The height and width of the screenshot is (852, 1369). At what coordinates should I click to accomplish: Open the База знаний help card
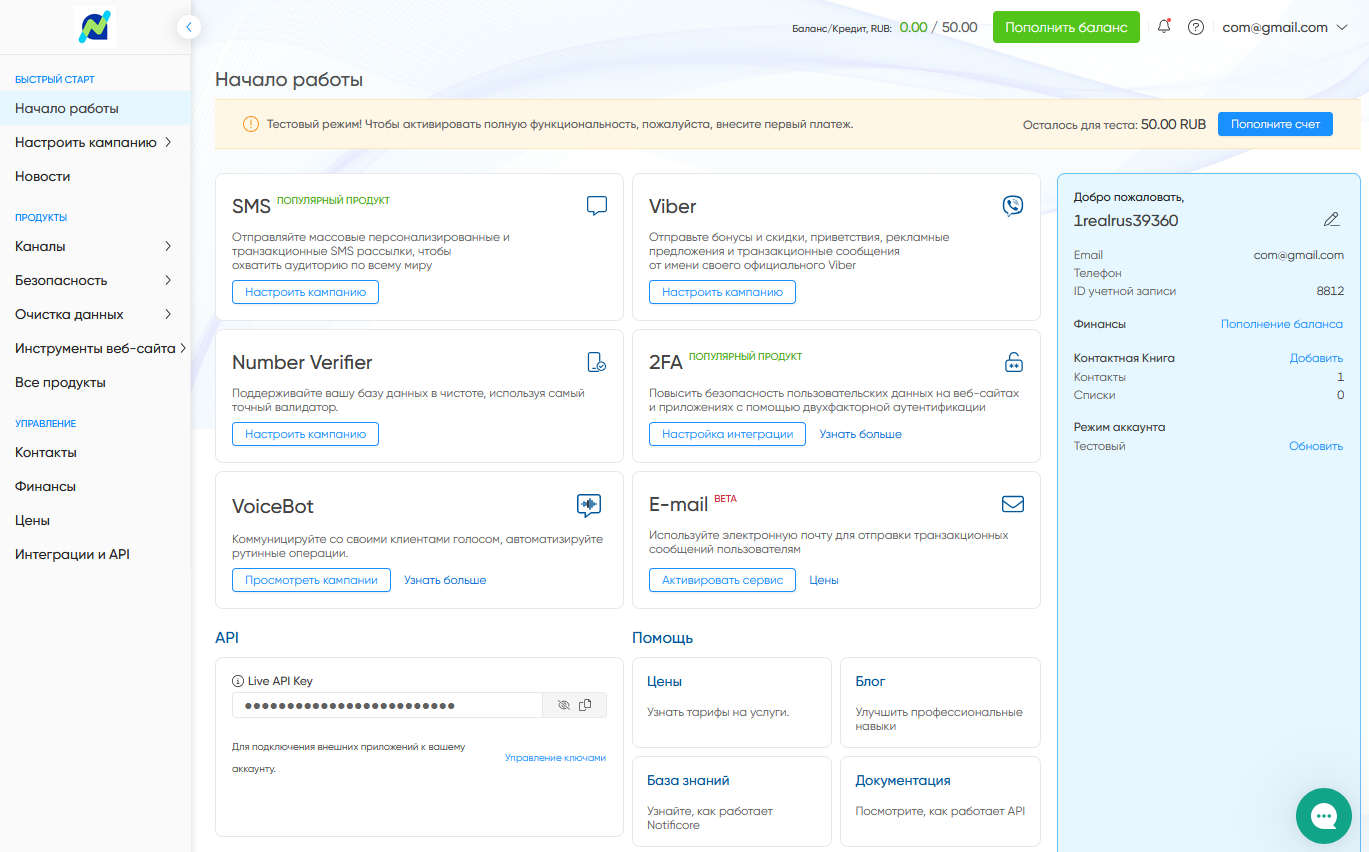pos(732,802)
